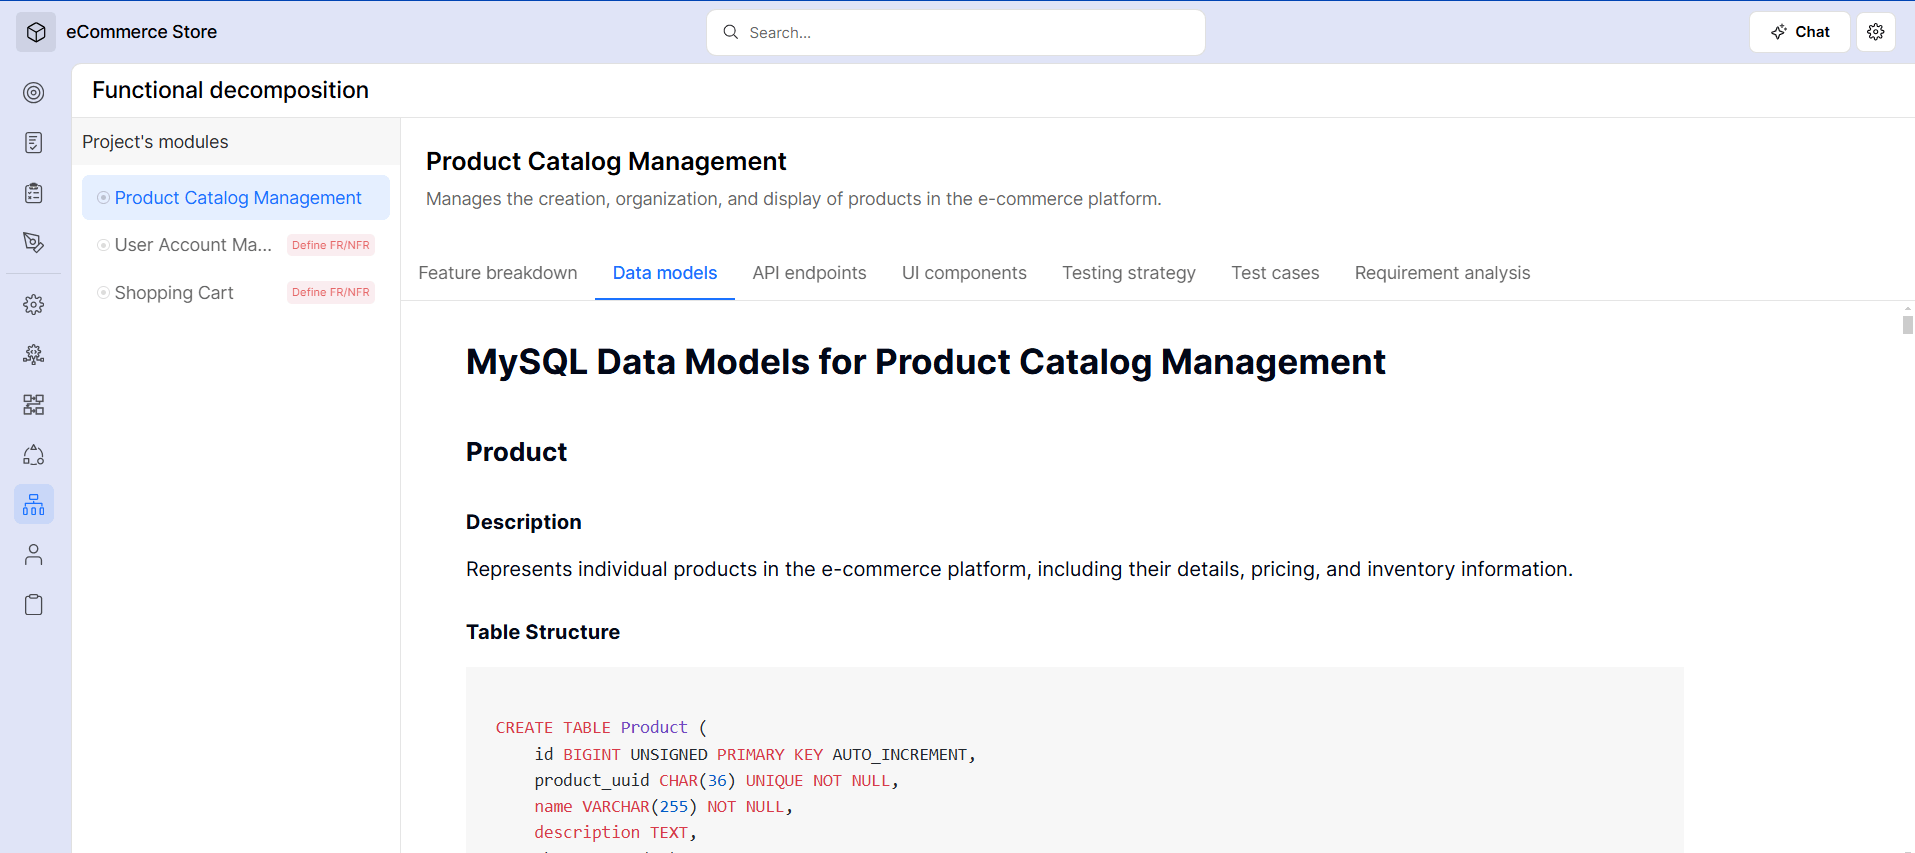Click the CREATE TABLE Product code line
Screen dimensions: 1915x853
(x=601, y=728)
